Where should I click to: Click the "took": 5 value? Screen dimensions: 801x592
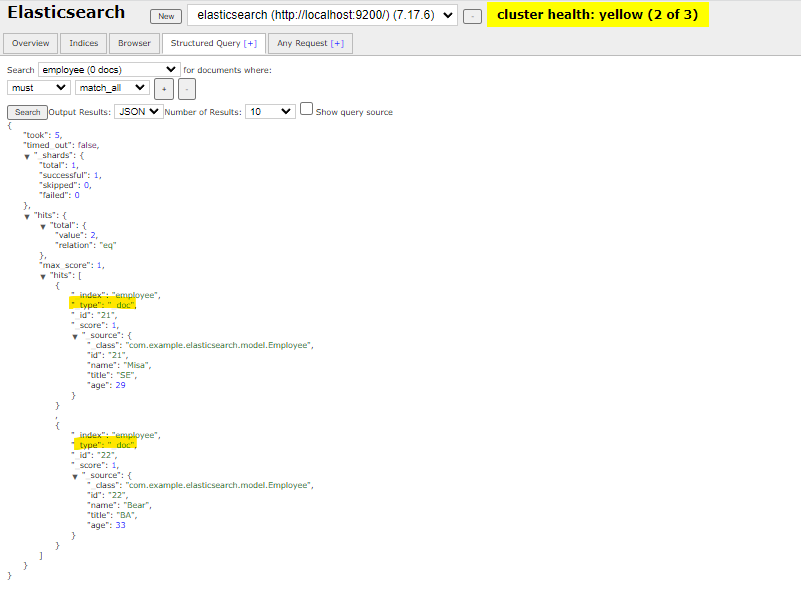click(x=57, y=135)
